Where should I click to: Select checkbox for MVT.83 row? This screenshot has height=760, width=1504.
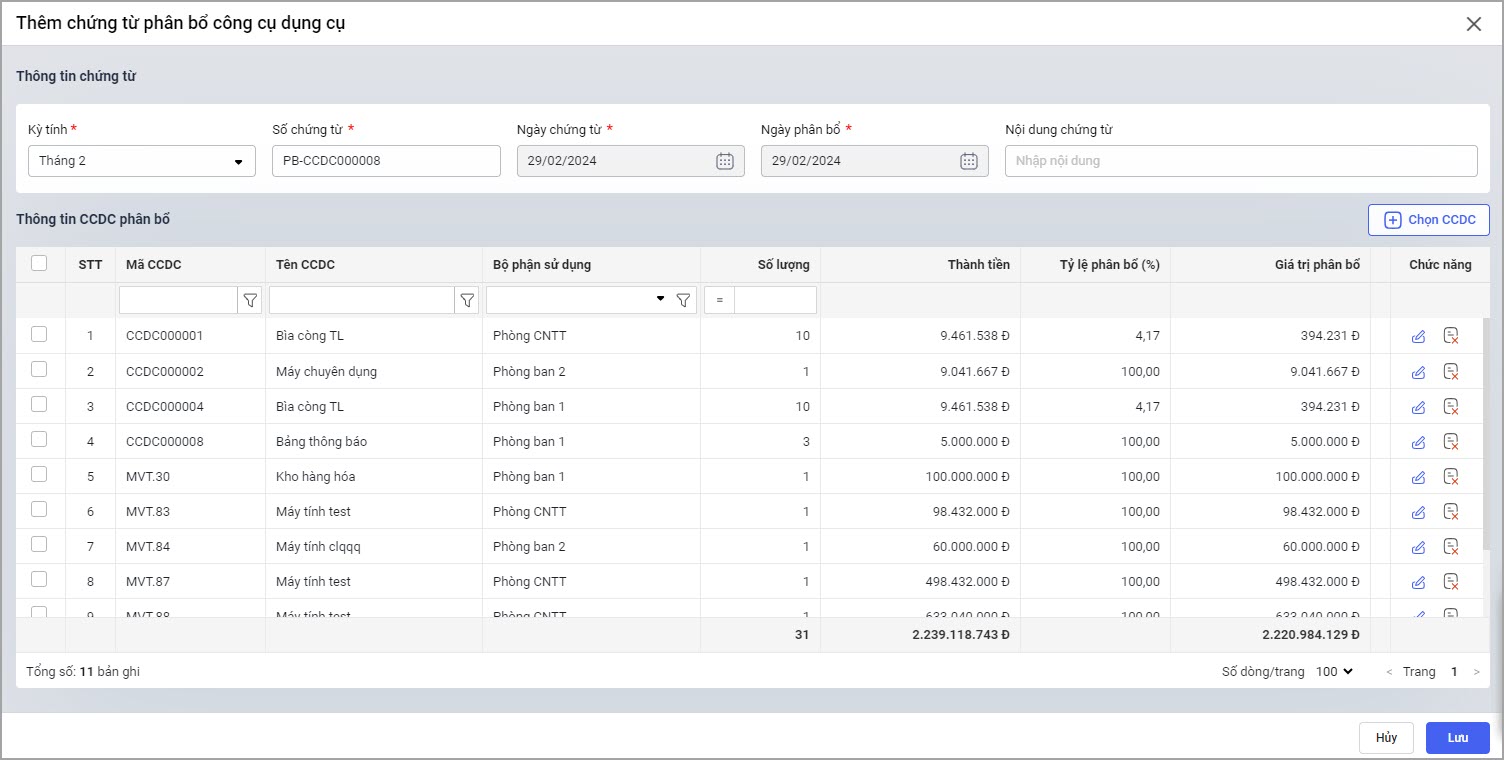(39, 510)
